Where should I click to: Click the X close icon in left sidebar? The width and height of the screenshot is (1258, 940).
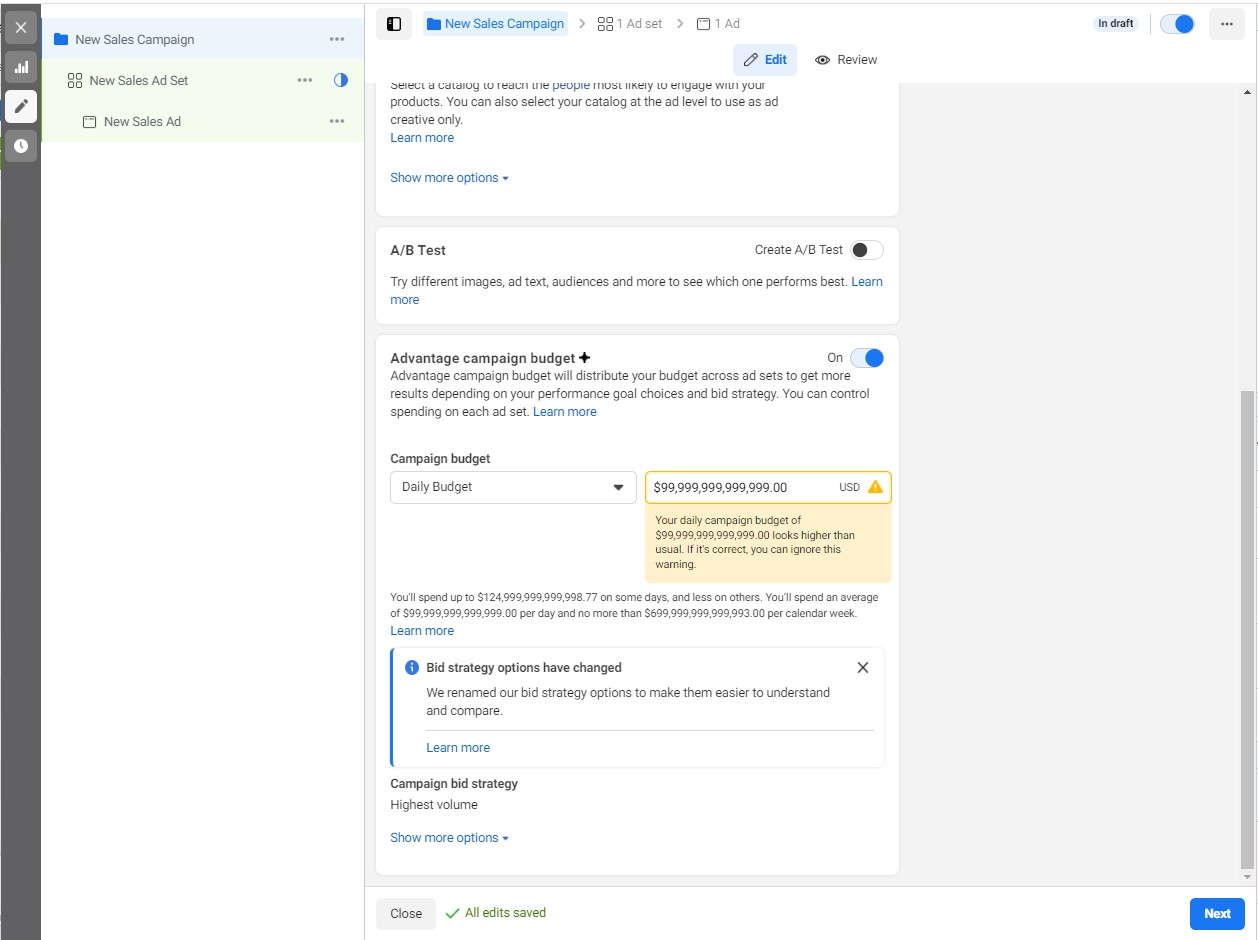[21, 27]
